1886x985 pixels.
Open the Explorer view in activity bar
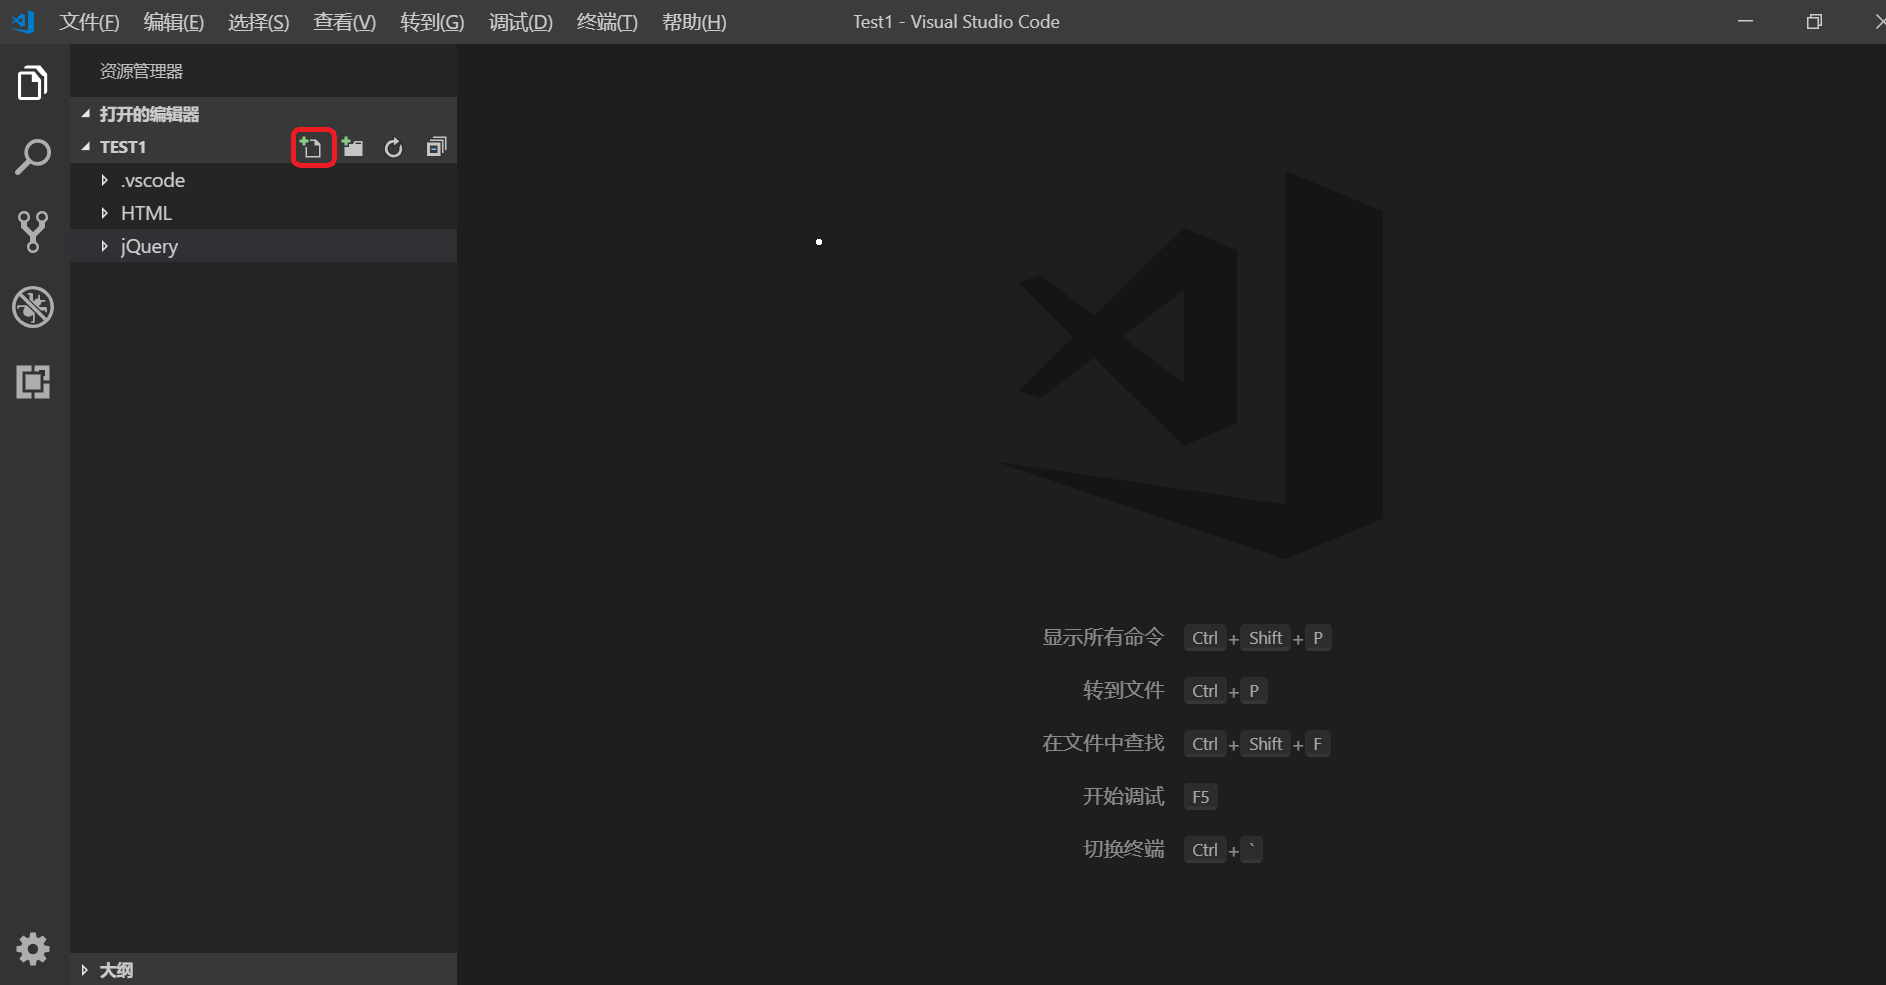(x=33, y=83)
